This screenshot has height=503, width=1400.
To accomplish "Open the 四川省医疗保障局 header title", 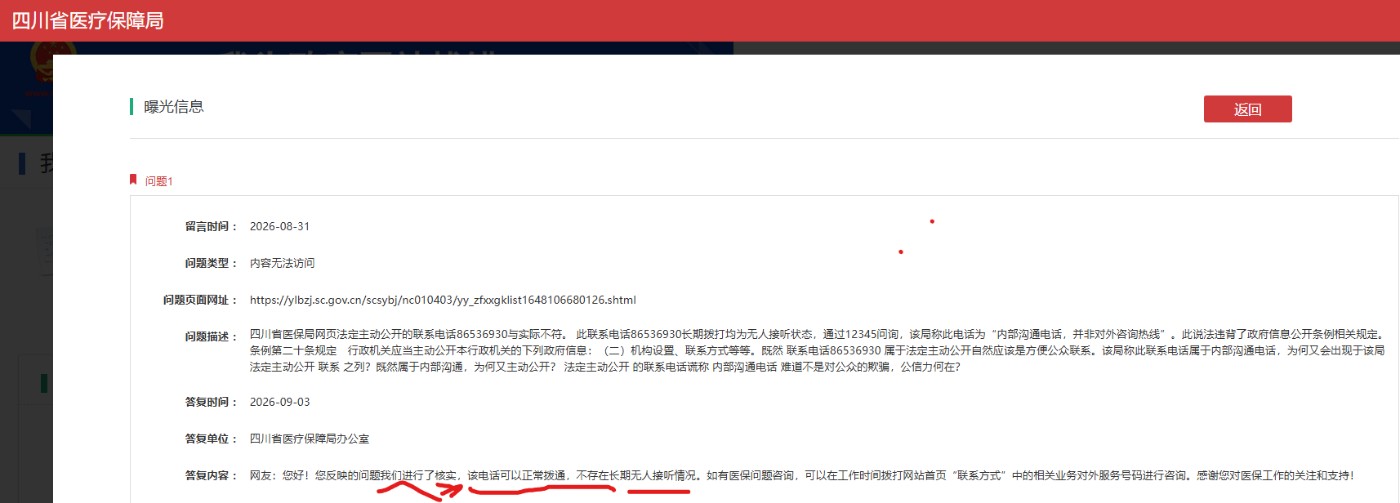I will click(x=87, y=20).
